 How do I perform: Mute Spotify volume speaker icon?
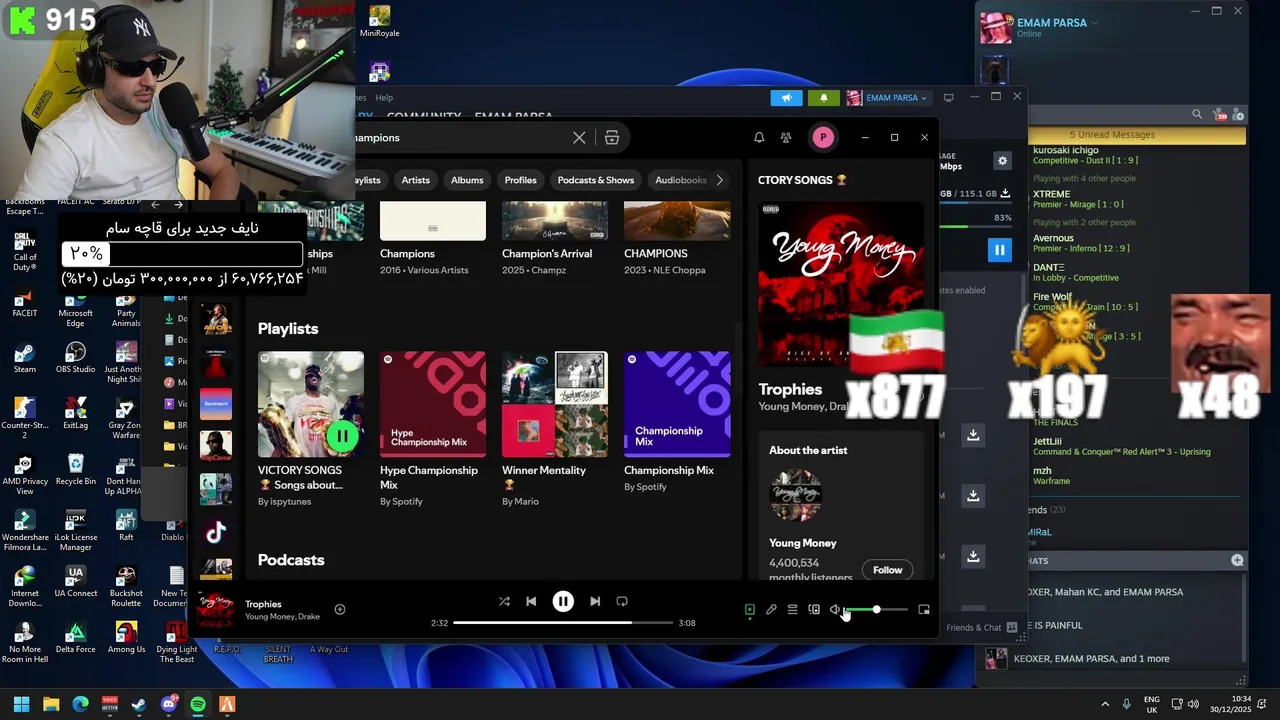(x=835, y=609)
